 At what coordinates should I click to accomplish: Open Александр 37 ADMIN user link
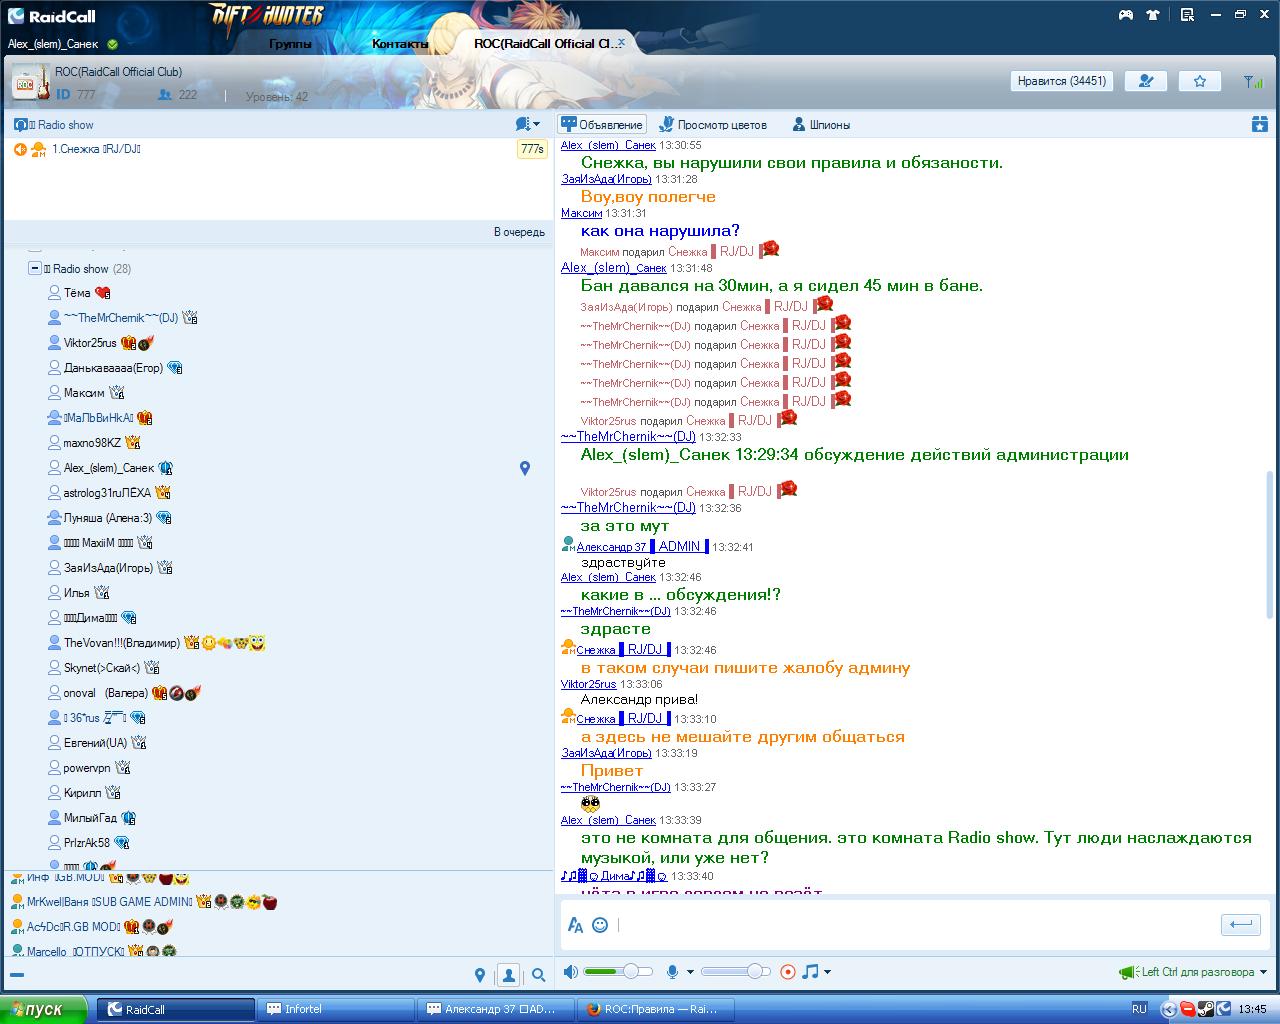pyautogui.click(x=642, y=547)
